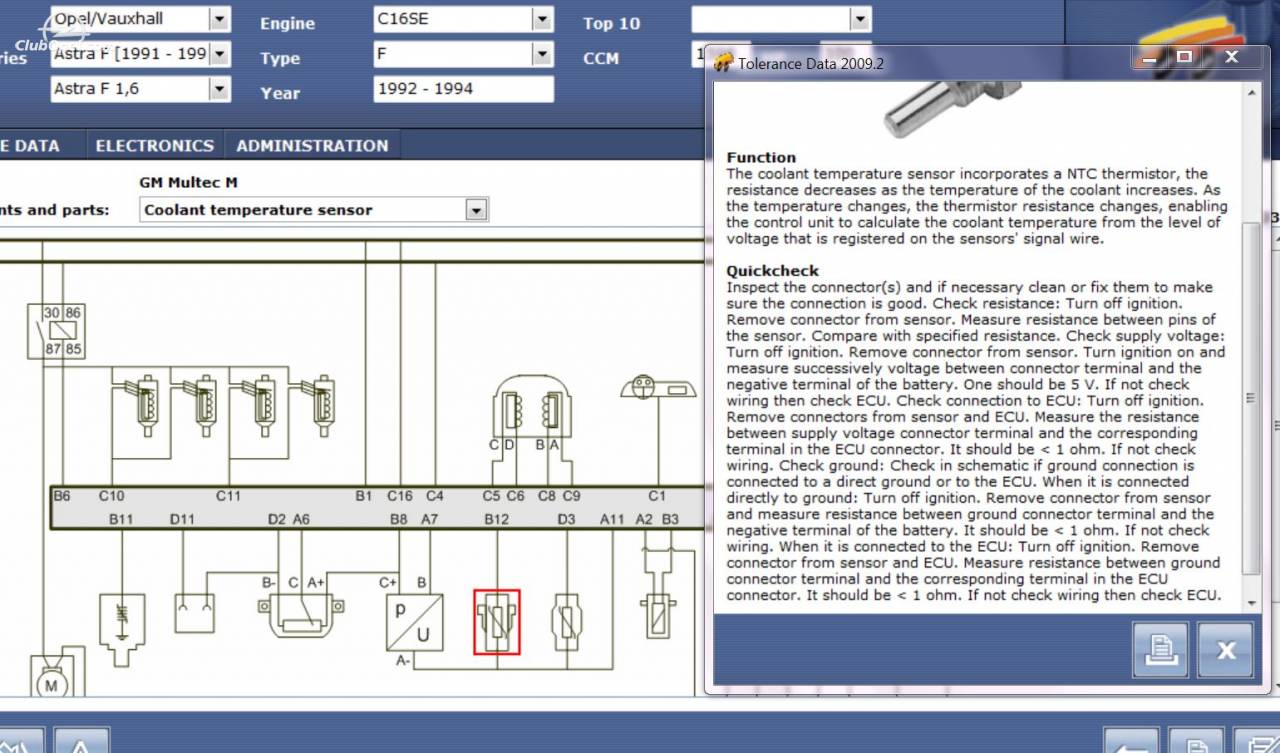1280x753 pixels.
Task: Click pin label C1 on the ECU
Action: click(x=657, y=495)
